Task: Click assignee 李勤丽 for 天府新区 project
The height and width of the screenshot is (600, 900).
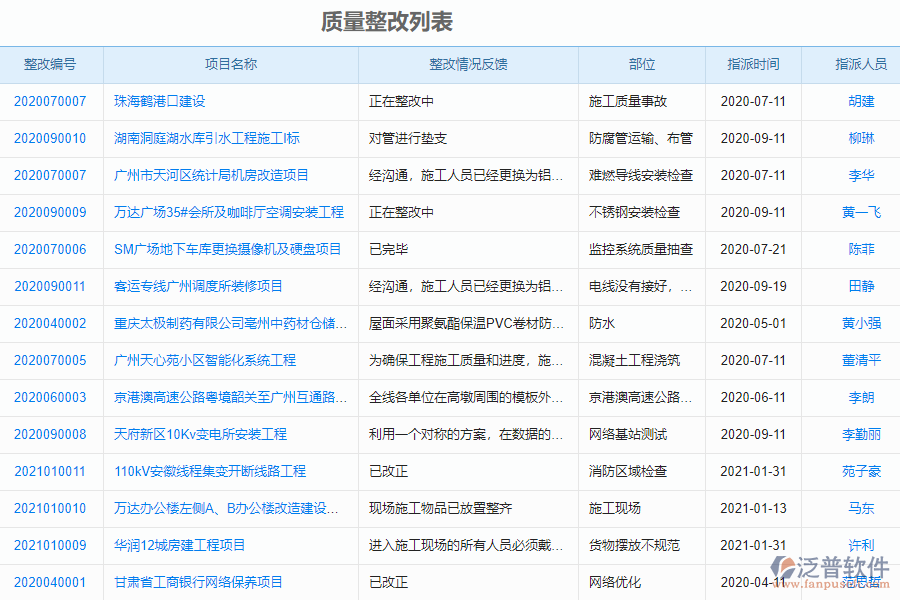Action: point(861,434)
